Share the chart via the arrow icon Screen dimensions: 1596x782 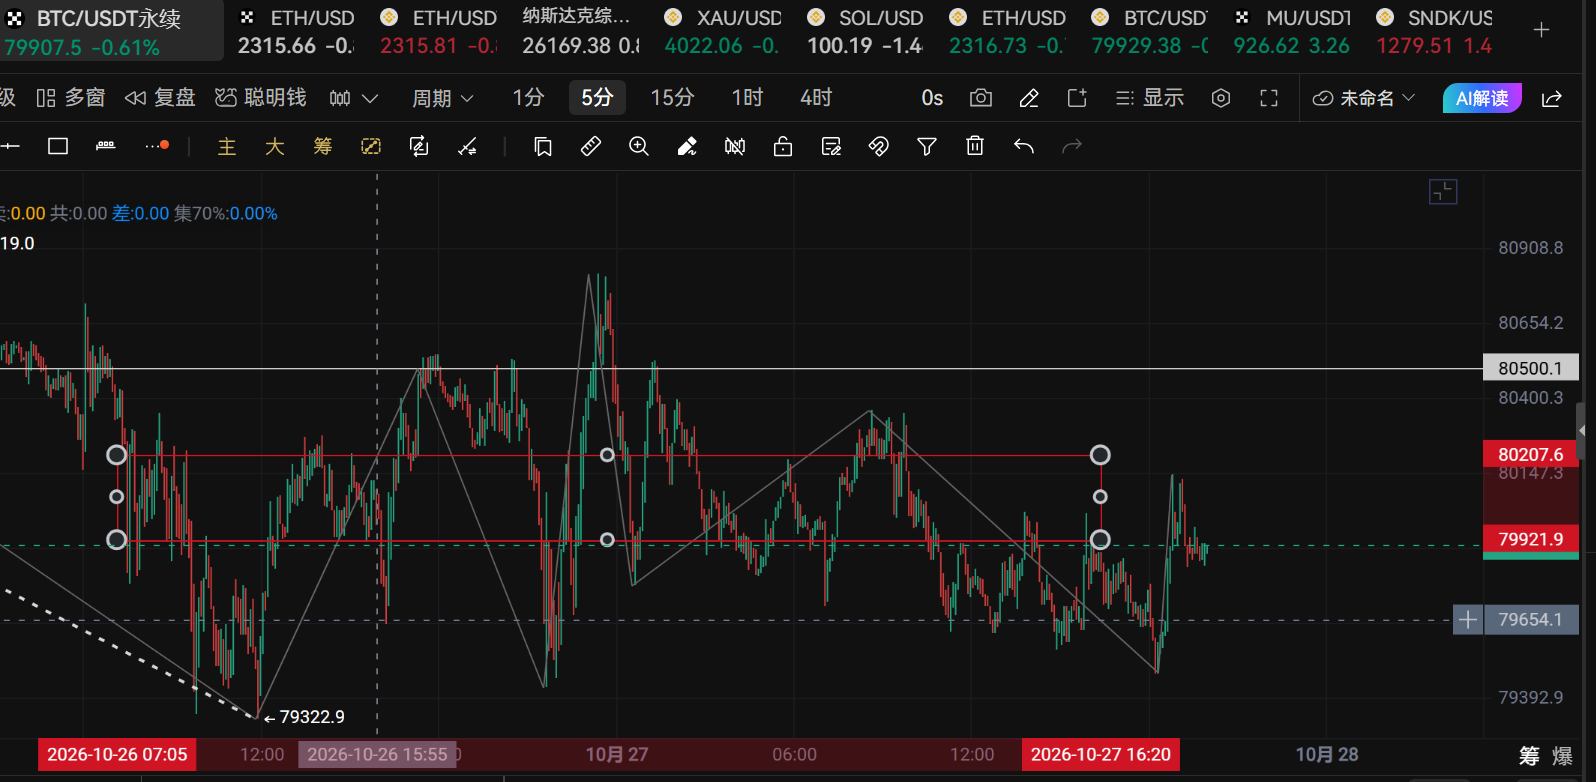tap(1552, 98)
